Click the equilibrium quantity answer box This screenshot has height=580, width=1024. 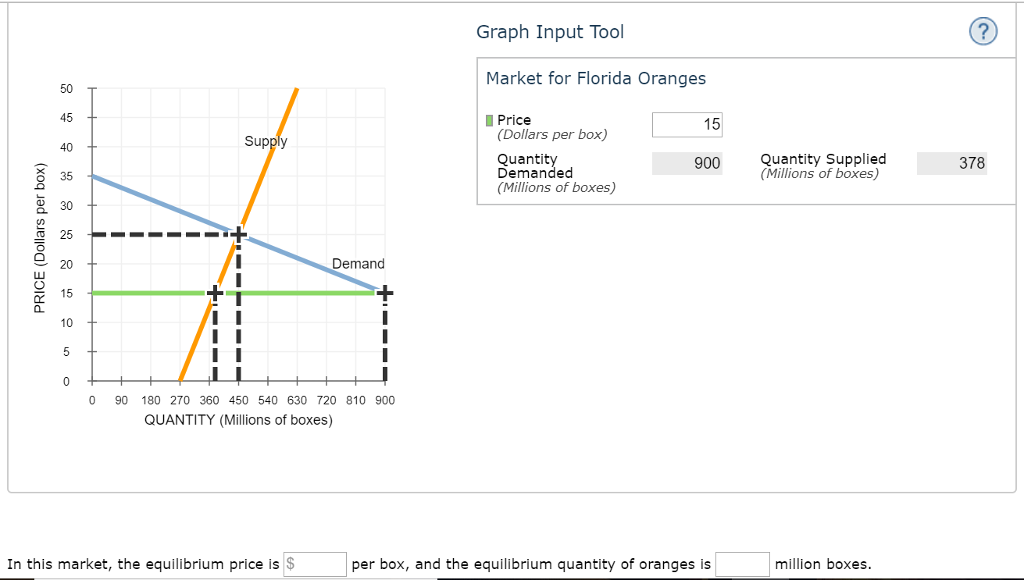coord(741,564)
